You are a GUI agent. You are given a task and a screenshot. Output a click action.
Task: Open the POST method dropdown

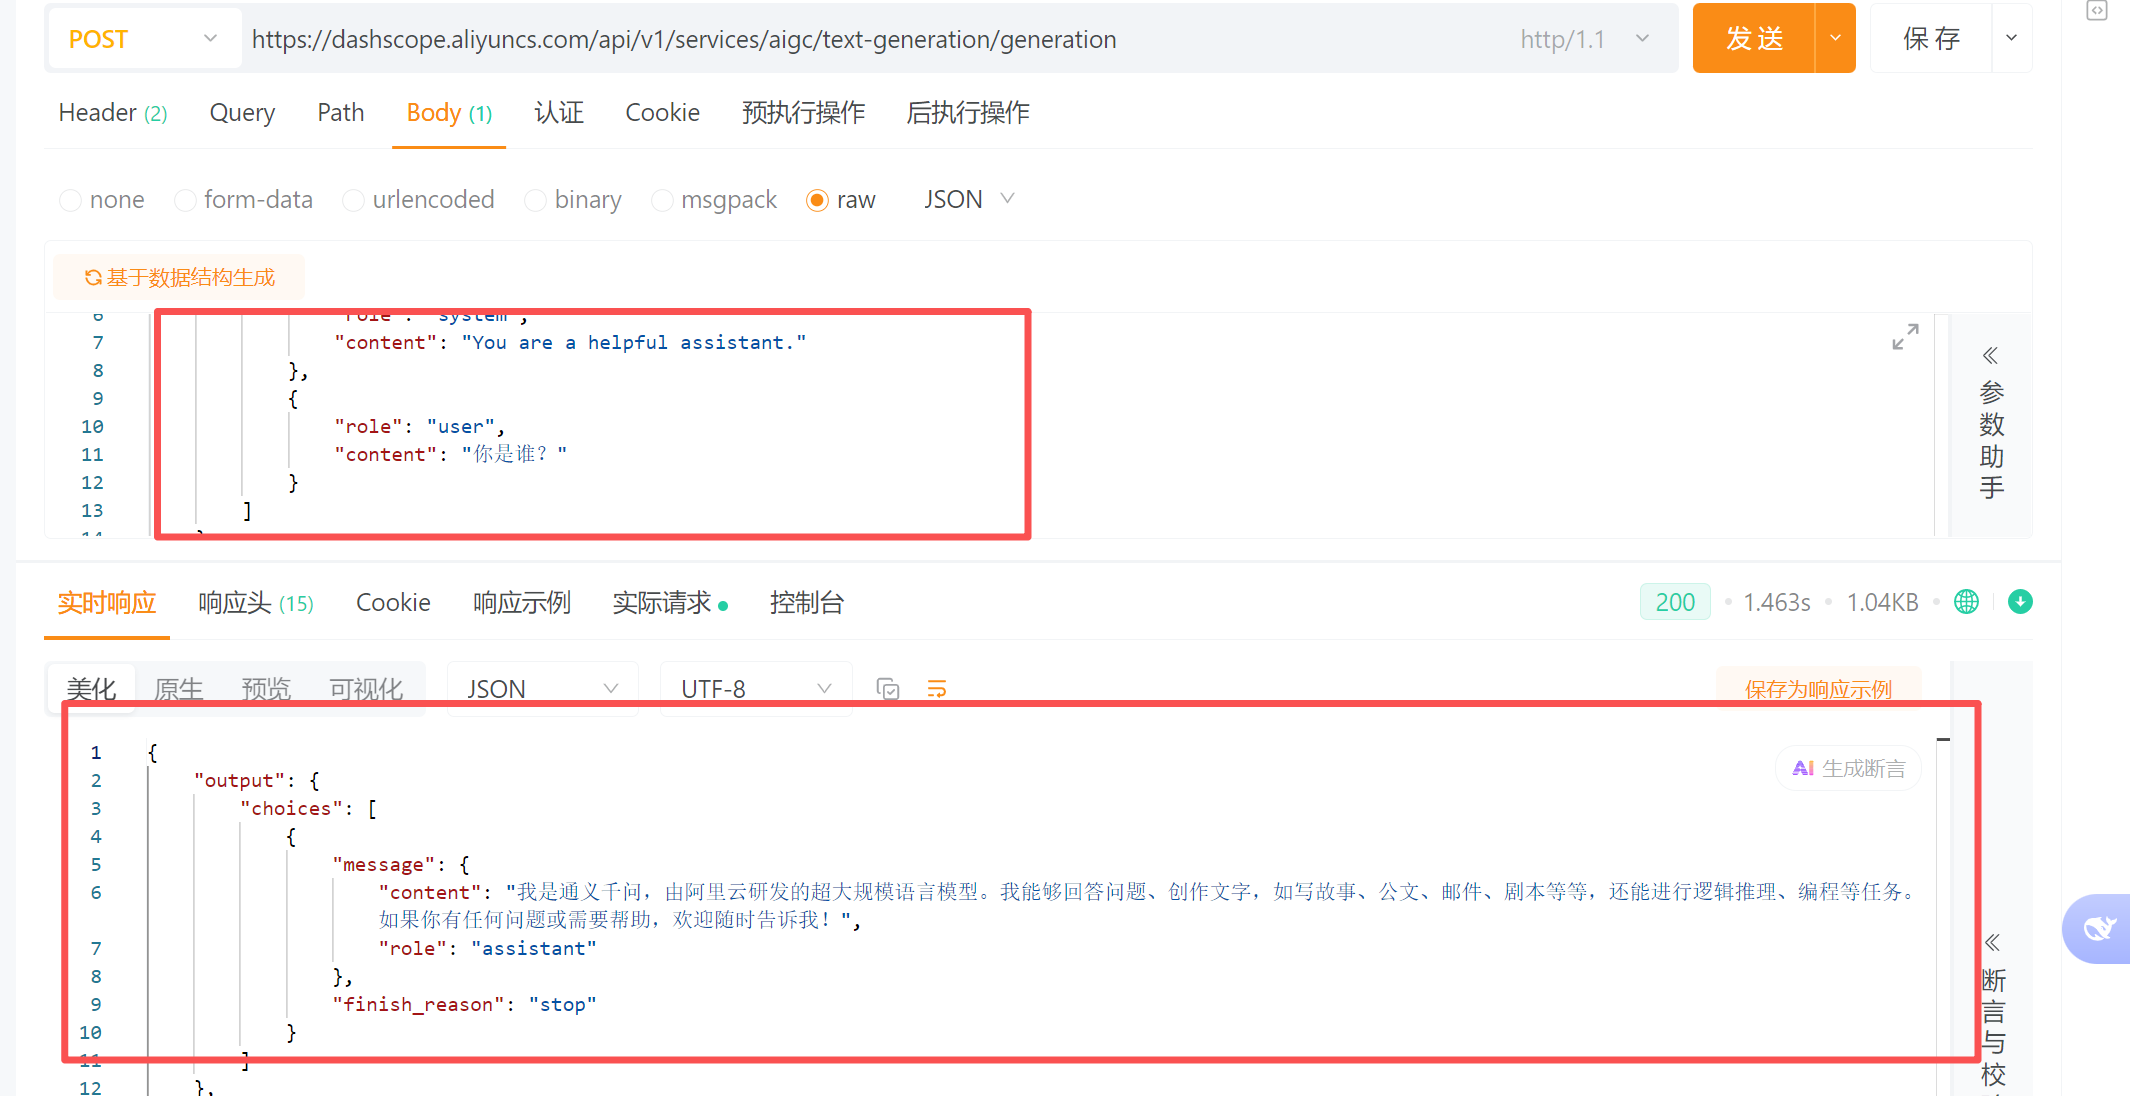pyautogui.click(x=143, y=39)
